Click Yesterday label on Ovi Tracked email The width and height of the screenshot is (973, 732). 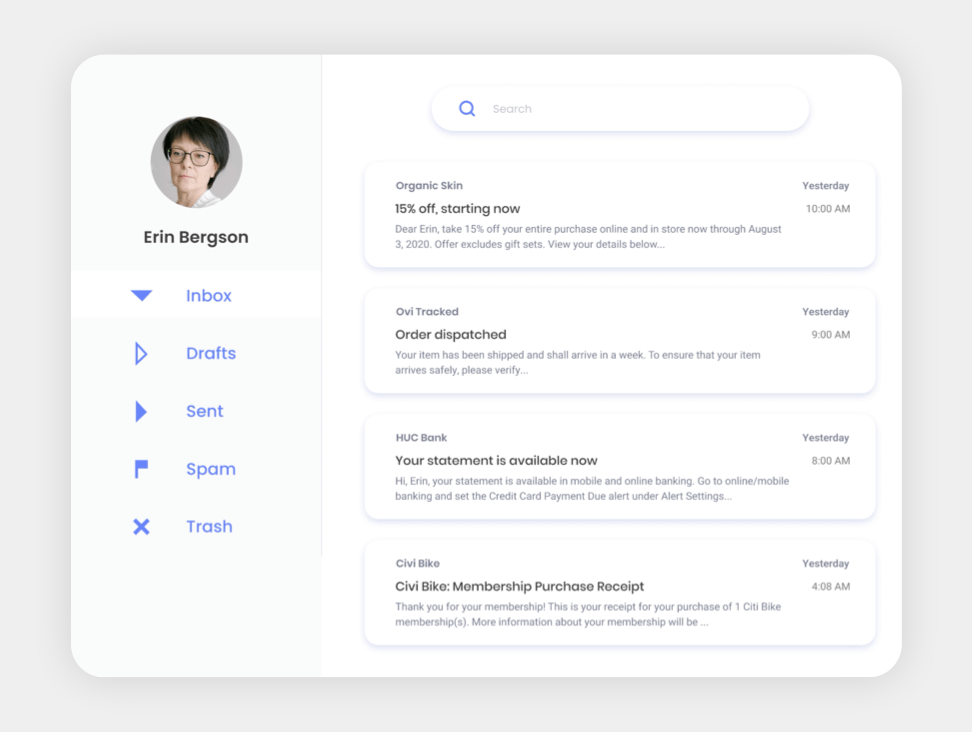click(825, 311)
